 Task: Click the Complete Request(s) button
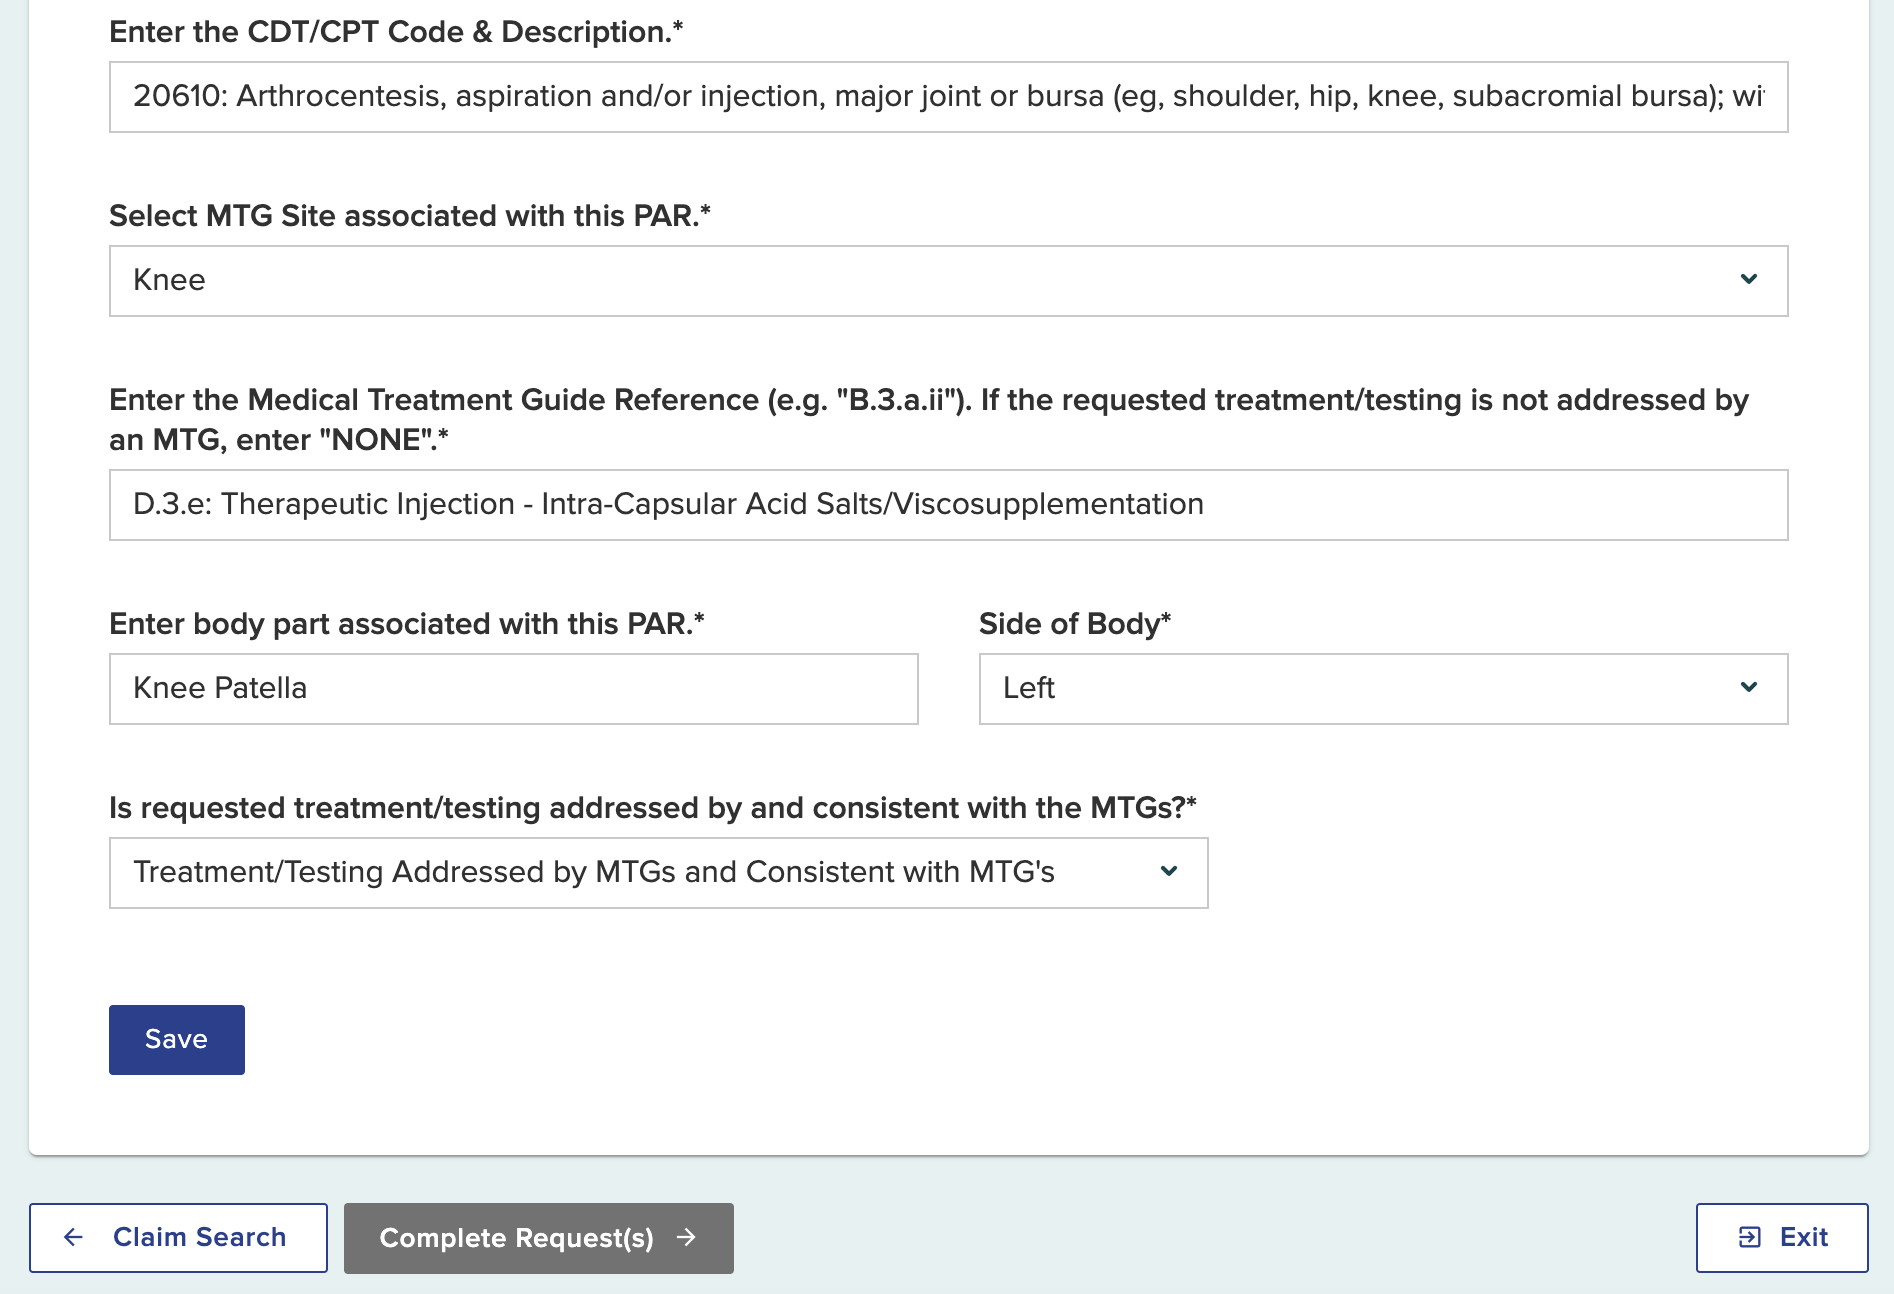[538, 1238]
